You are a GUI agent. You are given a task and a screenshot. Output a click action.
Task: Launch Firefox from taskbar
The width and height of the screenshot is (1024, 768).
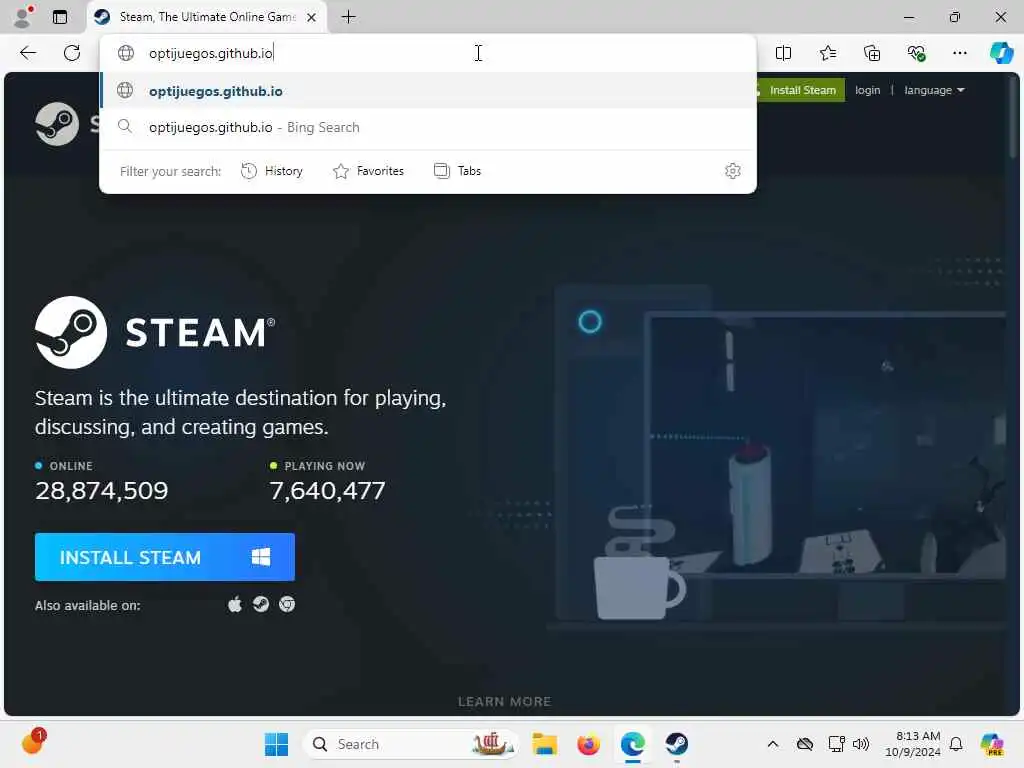[x=588, y=744]
